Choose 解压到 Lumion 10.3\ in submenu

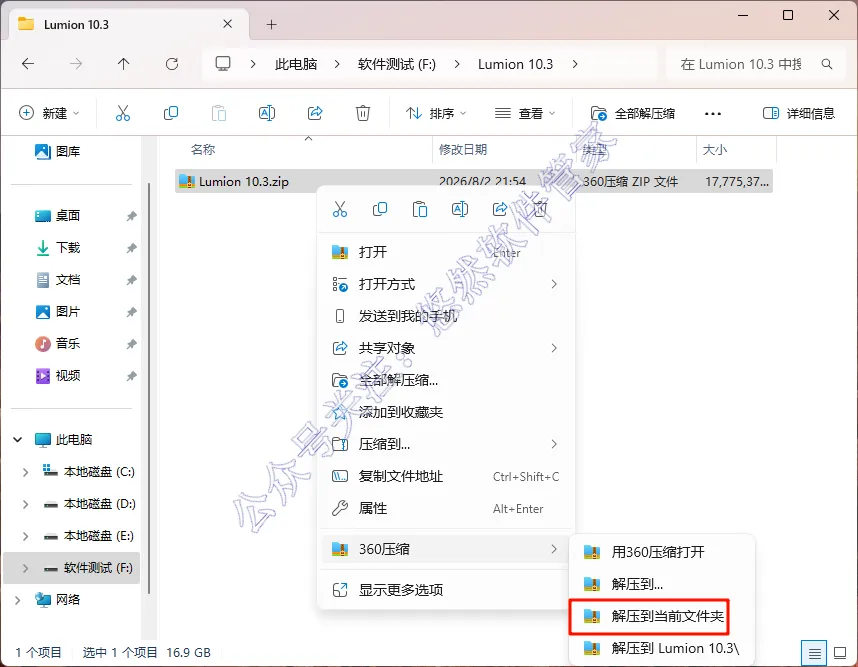[x=662, y=648]
